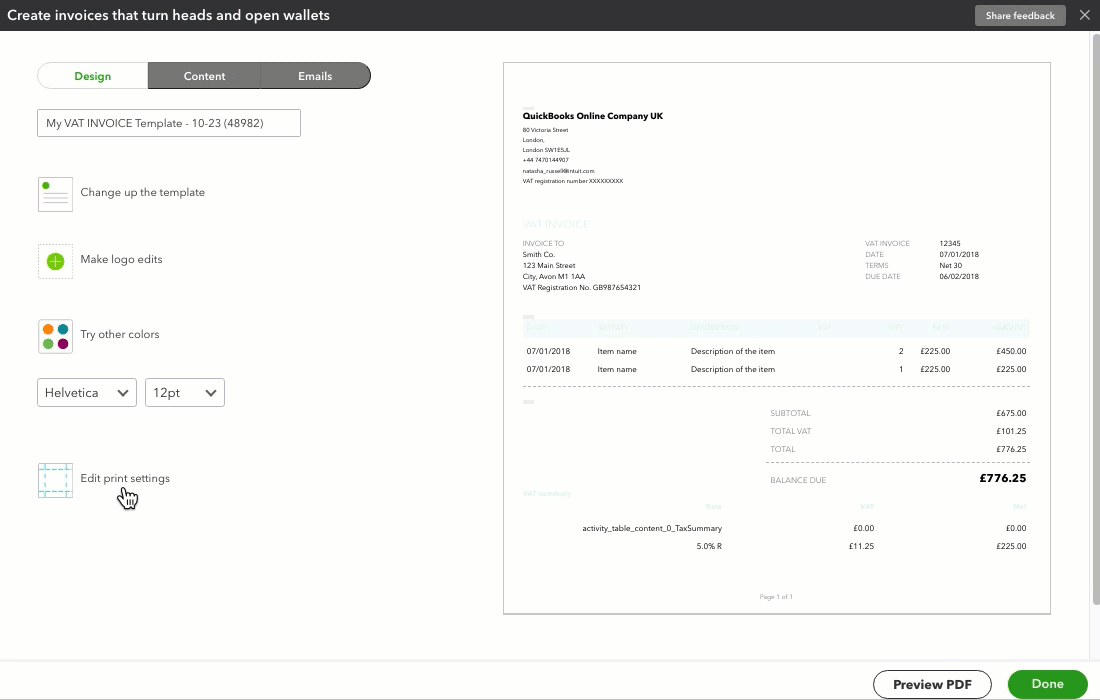Click the BALANCE DUE £776.25 amount in preview

(1002, 478)
